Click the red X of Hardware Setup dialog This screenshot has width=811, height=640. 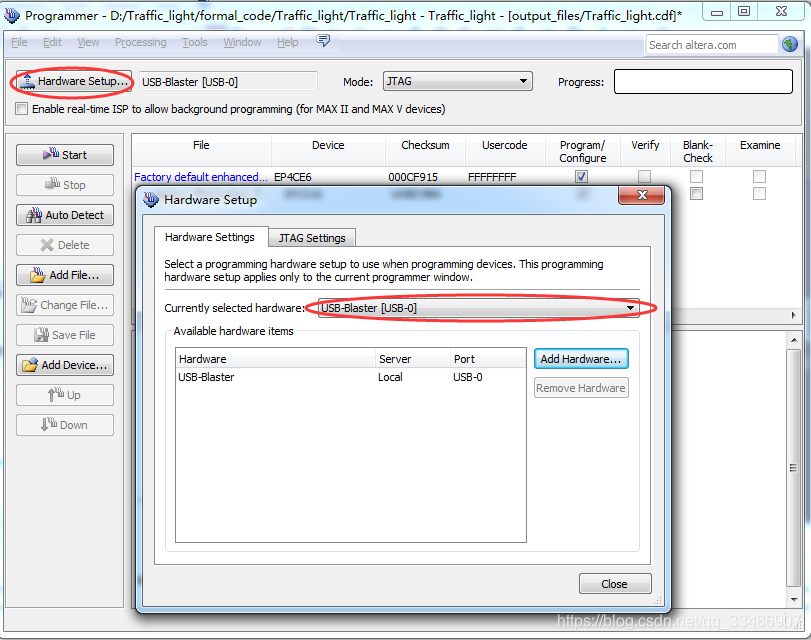(x=642, y=195)
